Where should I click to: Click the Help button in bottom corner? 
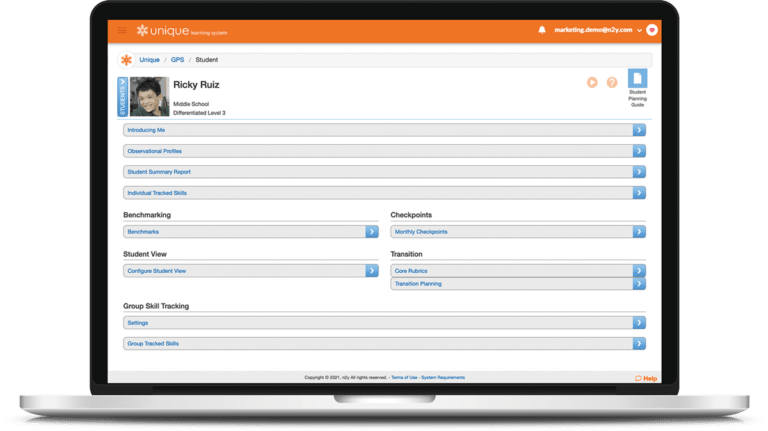coord(646,378)
